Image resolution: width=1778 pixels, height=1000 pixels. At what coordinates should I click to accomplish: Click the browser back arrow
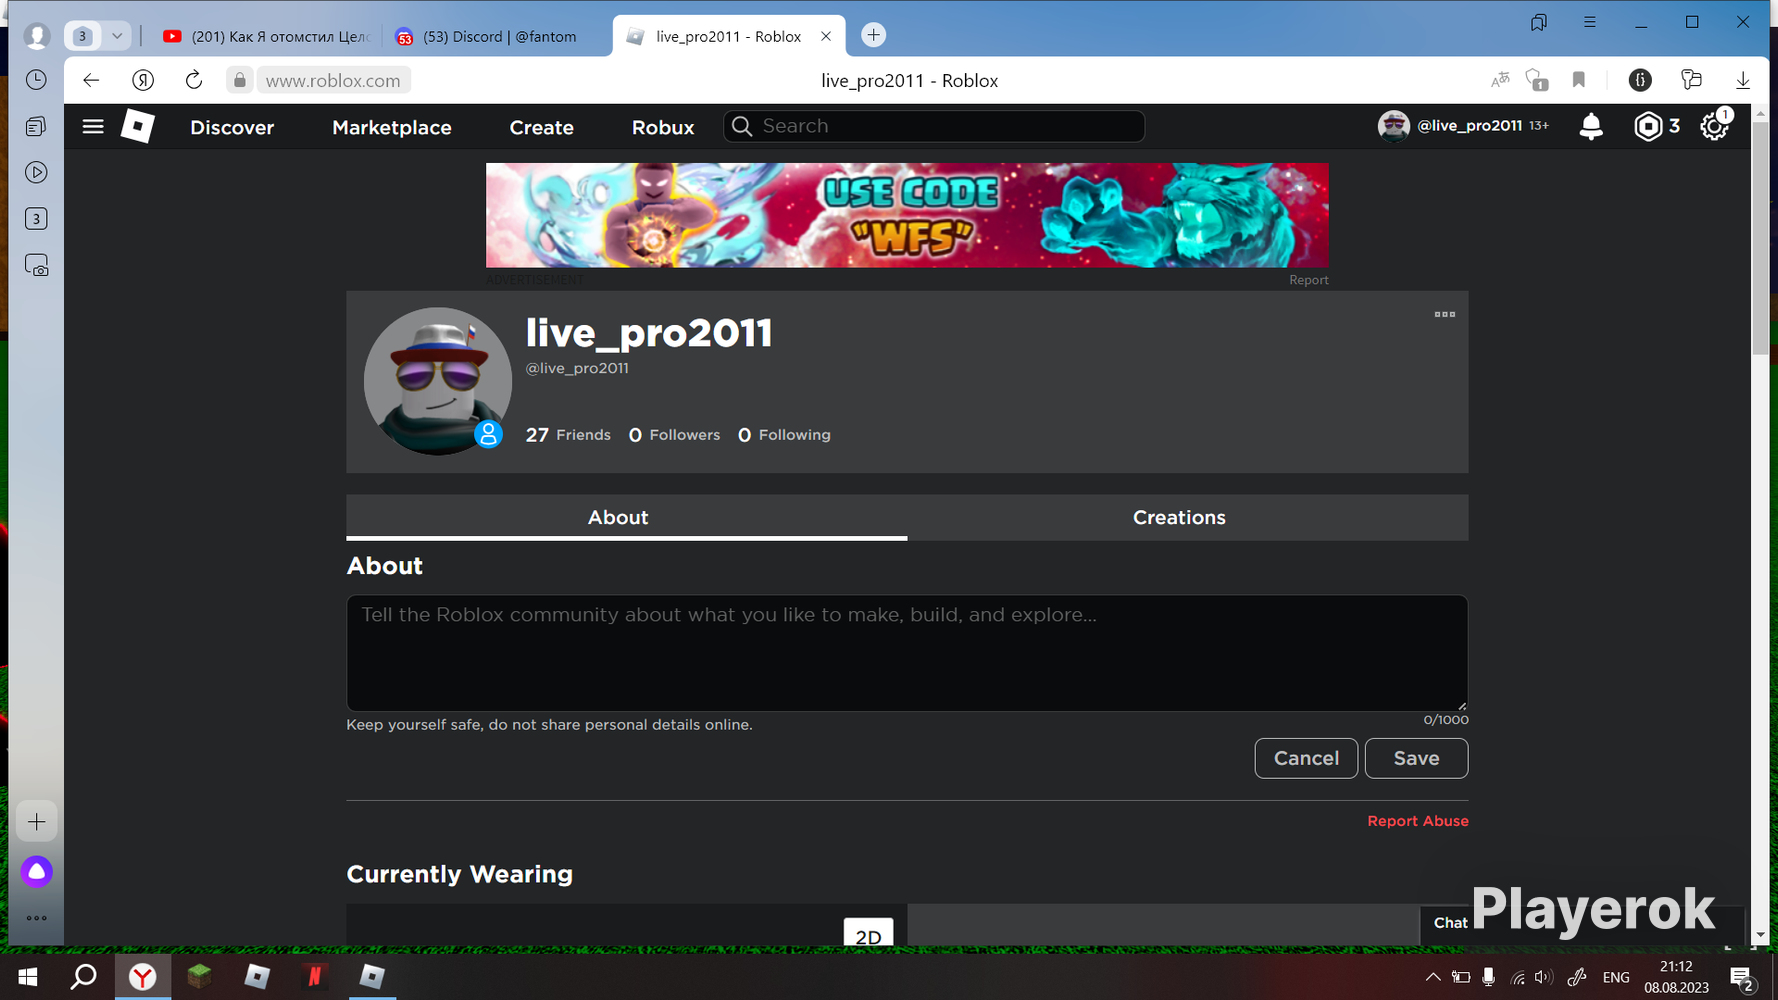[x=91, y=80]
